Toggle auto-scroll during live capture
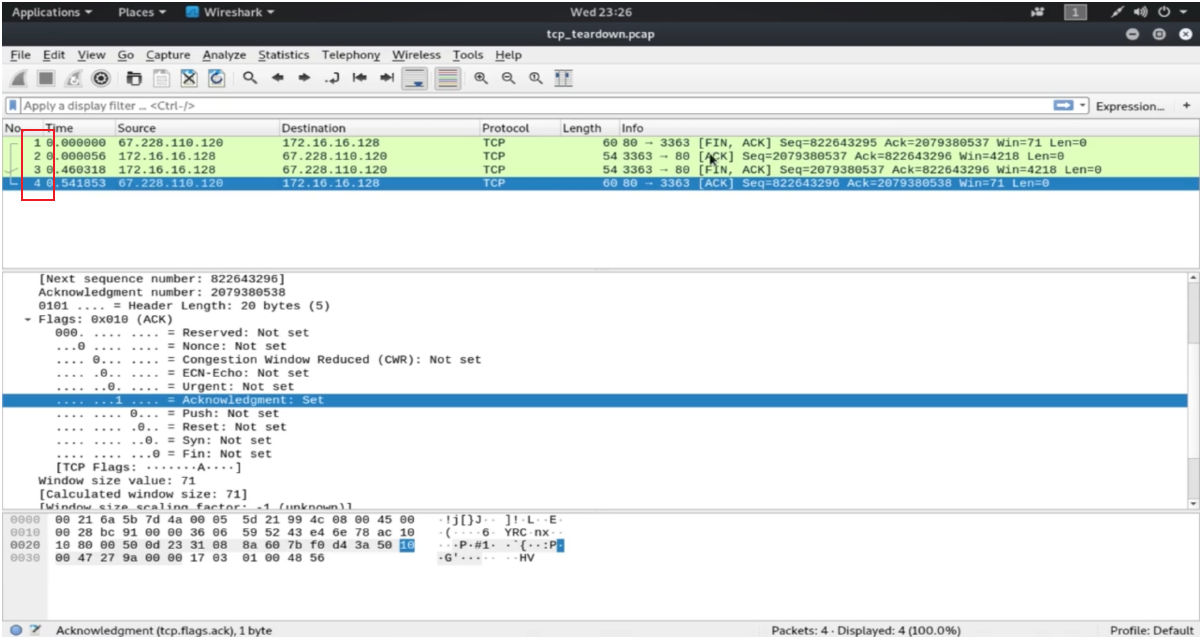Image resolution: width=1202 pixels, height=637 pixels. [416, 78]
